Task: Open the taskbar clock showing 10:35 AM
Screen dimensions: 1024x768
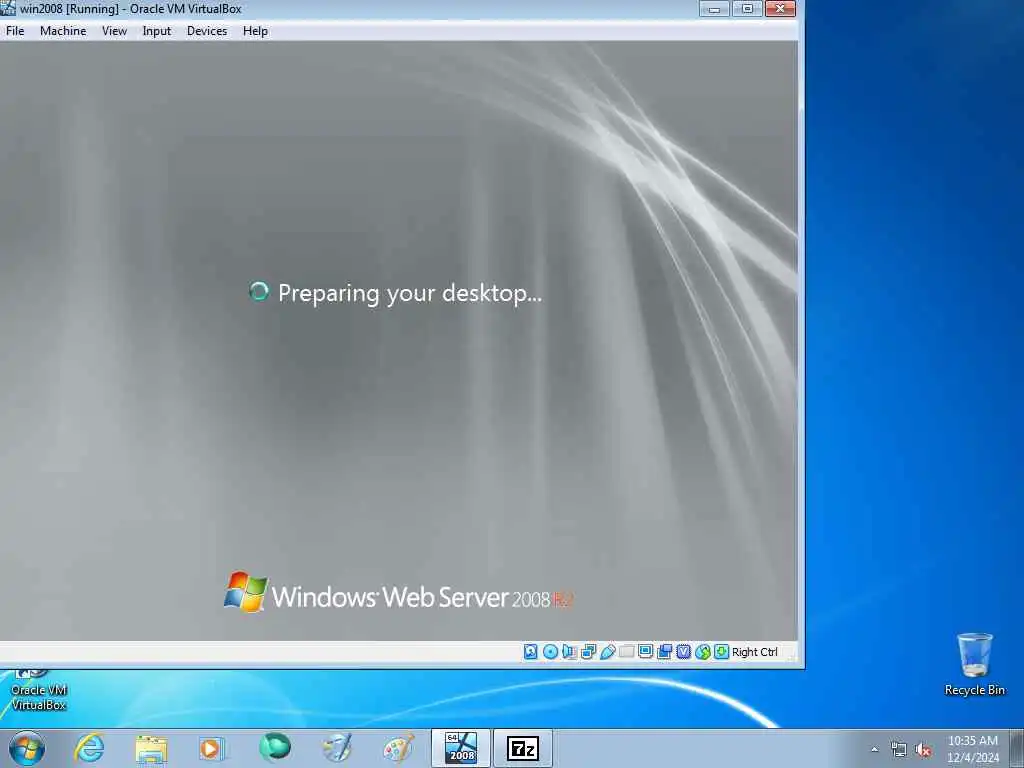Action: click(973, 748)
